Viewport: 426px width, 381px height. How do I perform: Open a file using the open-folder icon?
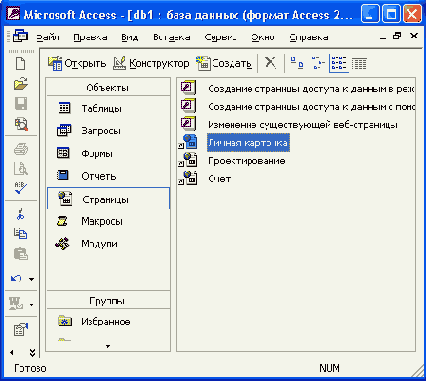point(21,83)
